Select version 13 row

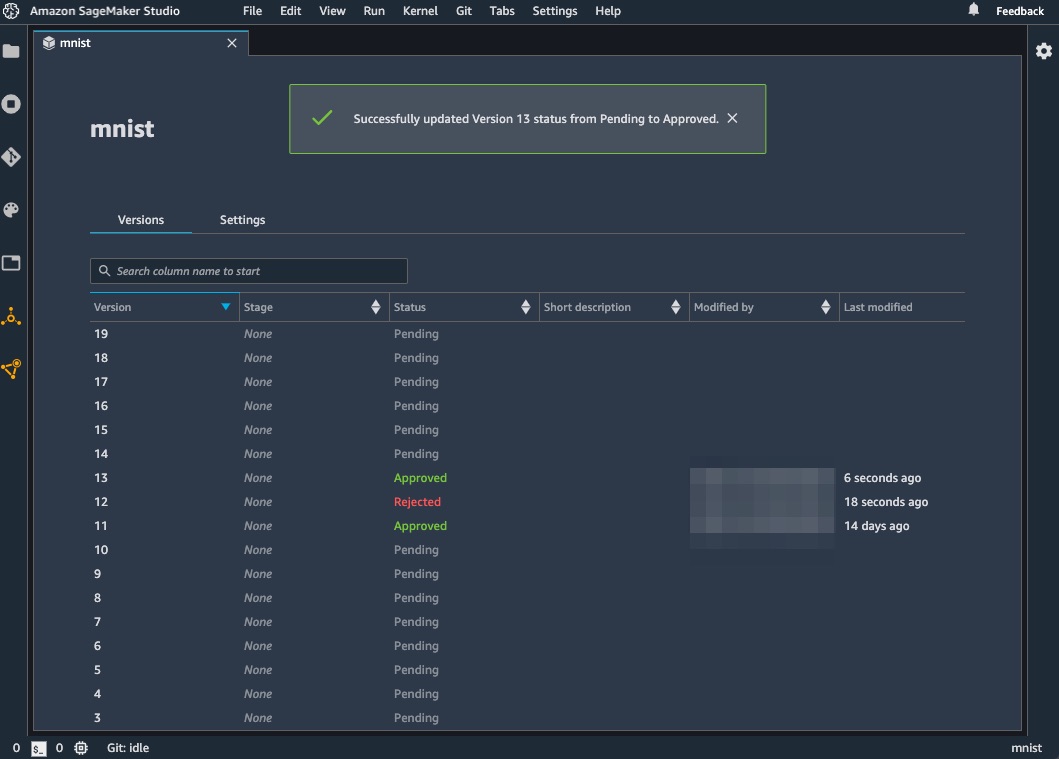tap(527, 477)
